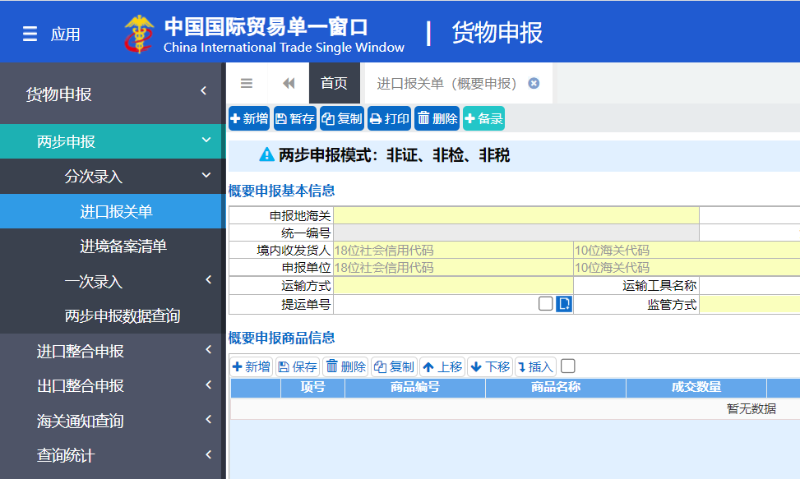
Task: Click 删除 in the 商品信息 toolbar
Action: pyautogui.click(x=345, y=366)
